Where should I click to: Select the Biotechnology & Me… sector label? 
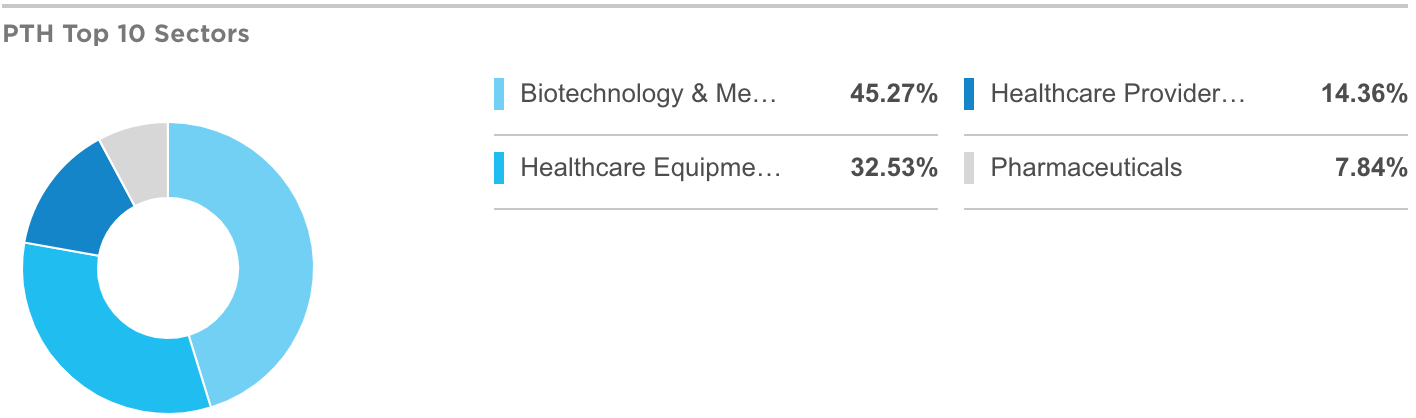click(x=648, y=94)
